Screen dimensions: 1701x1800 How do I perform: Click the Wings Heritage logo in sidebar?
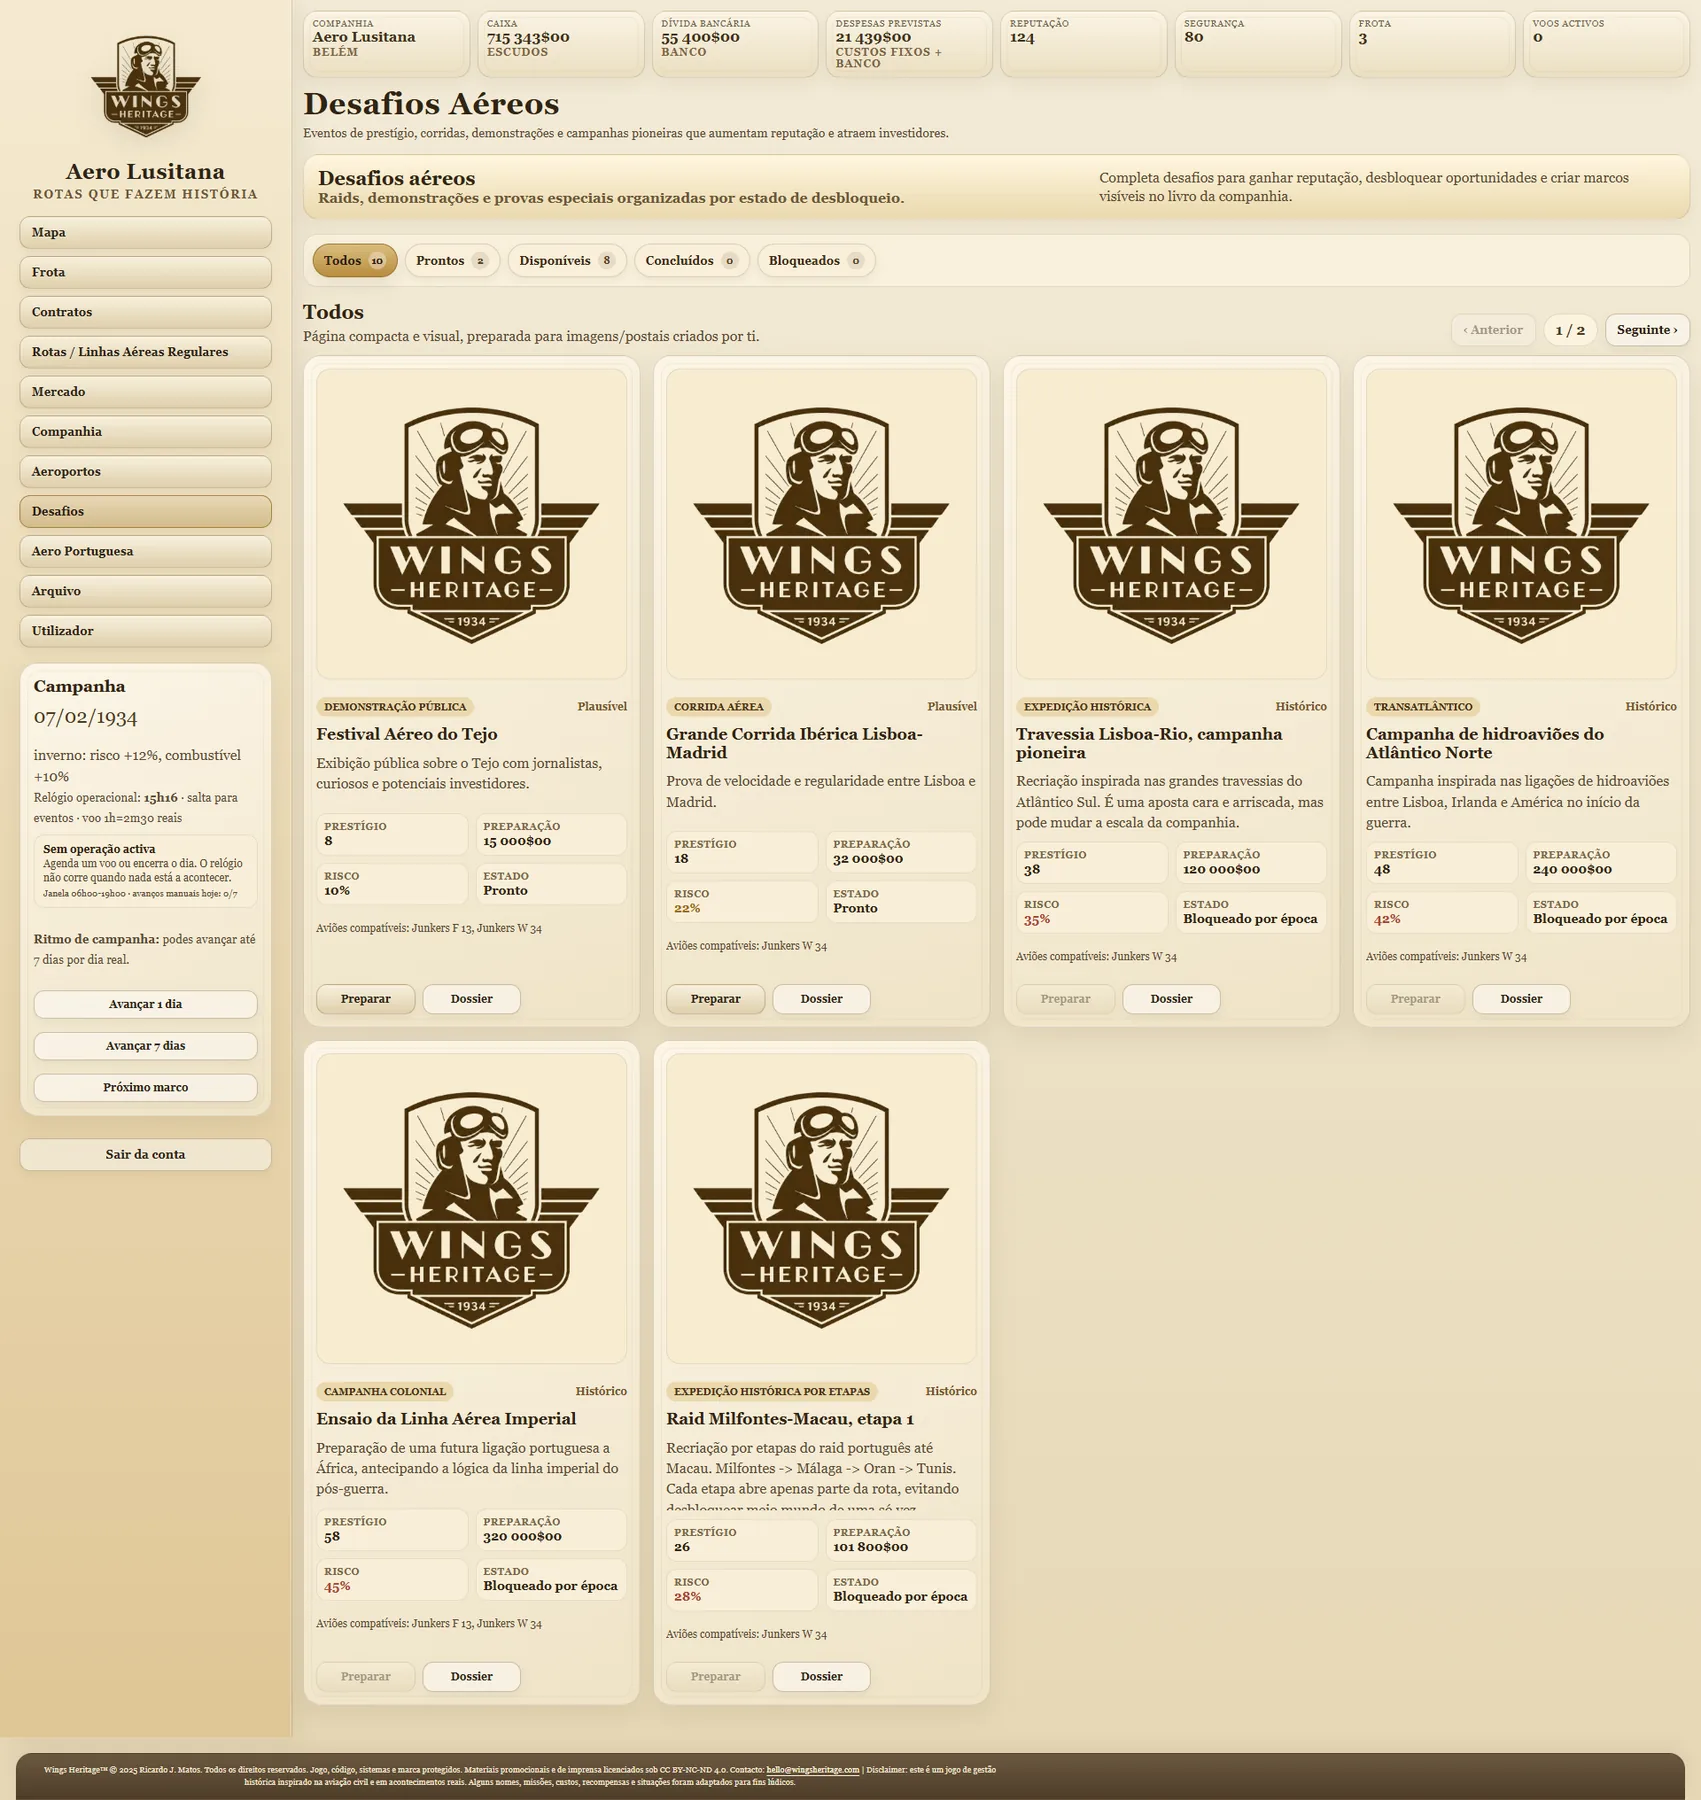pyautogui.click(x=146, y=87)
